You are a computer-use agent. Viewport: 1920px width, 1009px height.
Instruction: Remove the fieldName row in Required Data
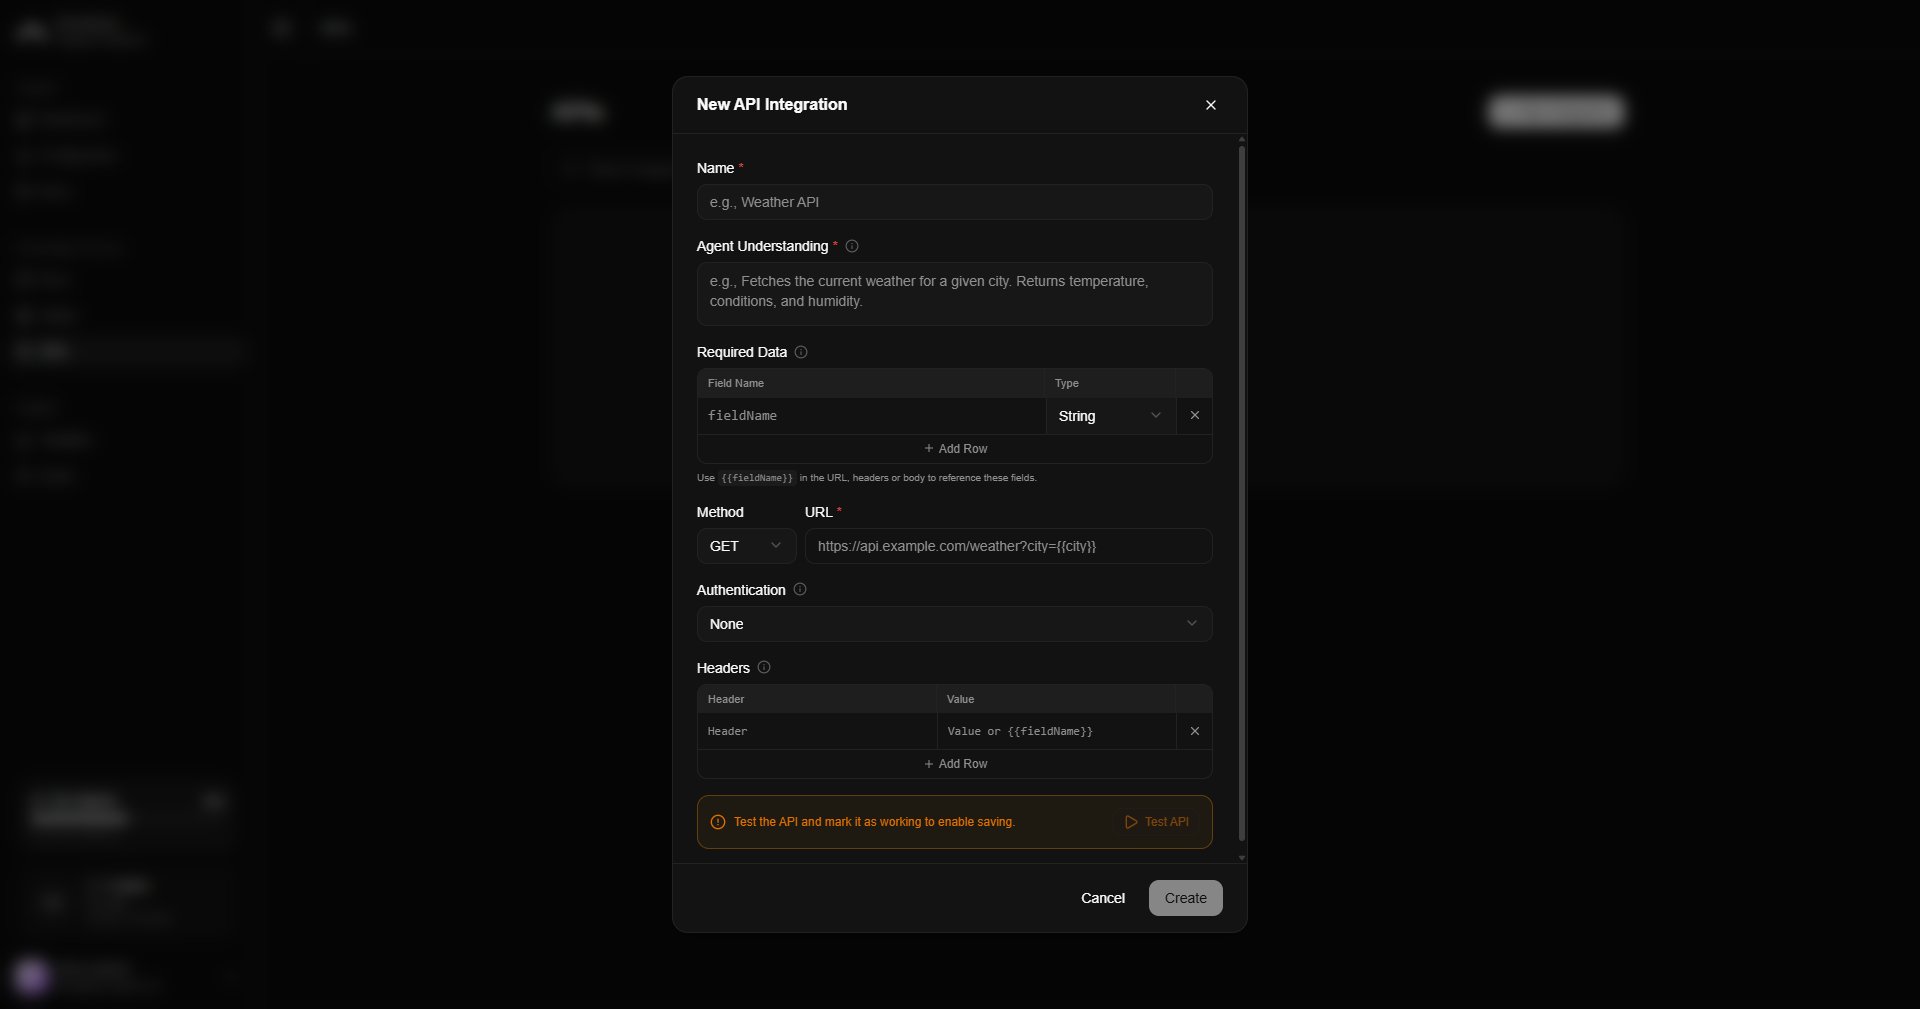click(x=1194, y=415)
